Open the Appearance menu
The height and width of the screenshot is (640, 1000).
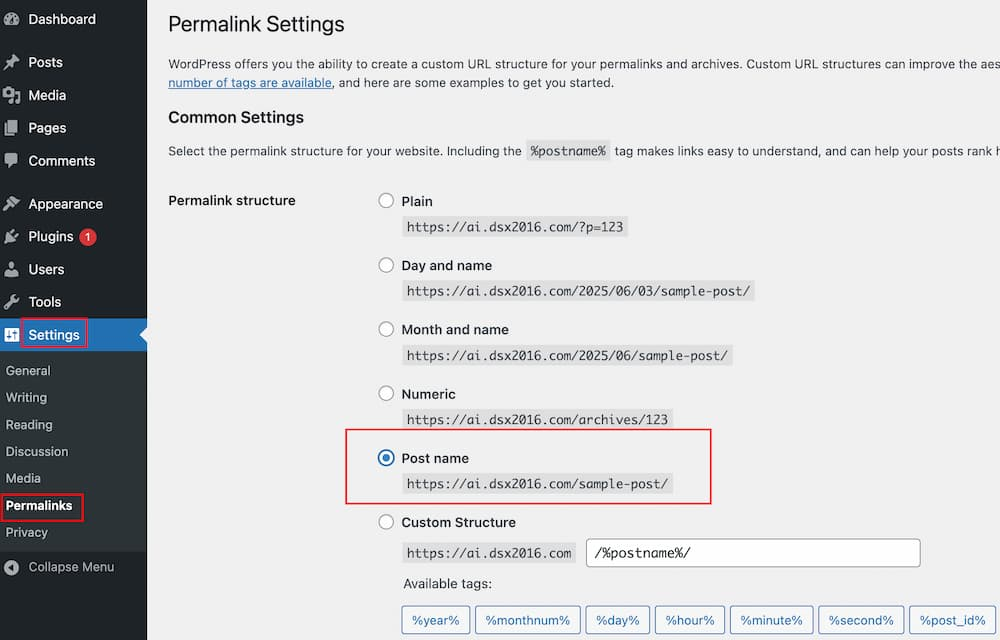[x=66, y=204]
